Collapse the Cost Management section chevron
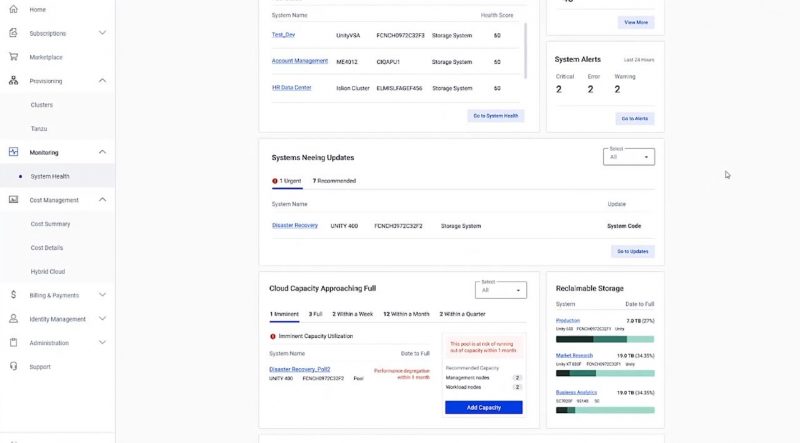800x443 pixels. [x=102, y=200]
